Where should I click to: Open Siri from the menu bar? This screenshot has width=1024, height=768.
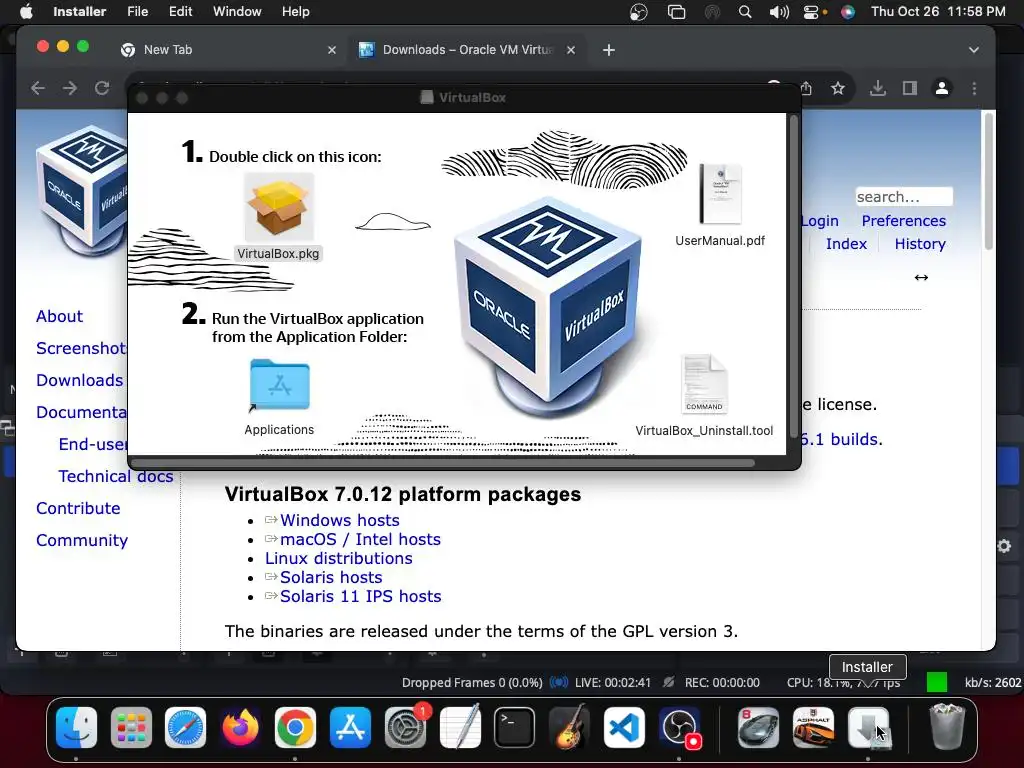848,12
